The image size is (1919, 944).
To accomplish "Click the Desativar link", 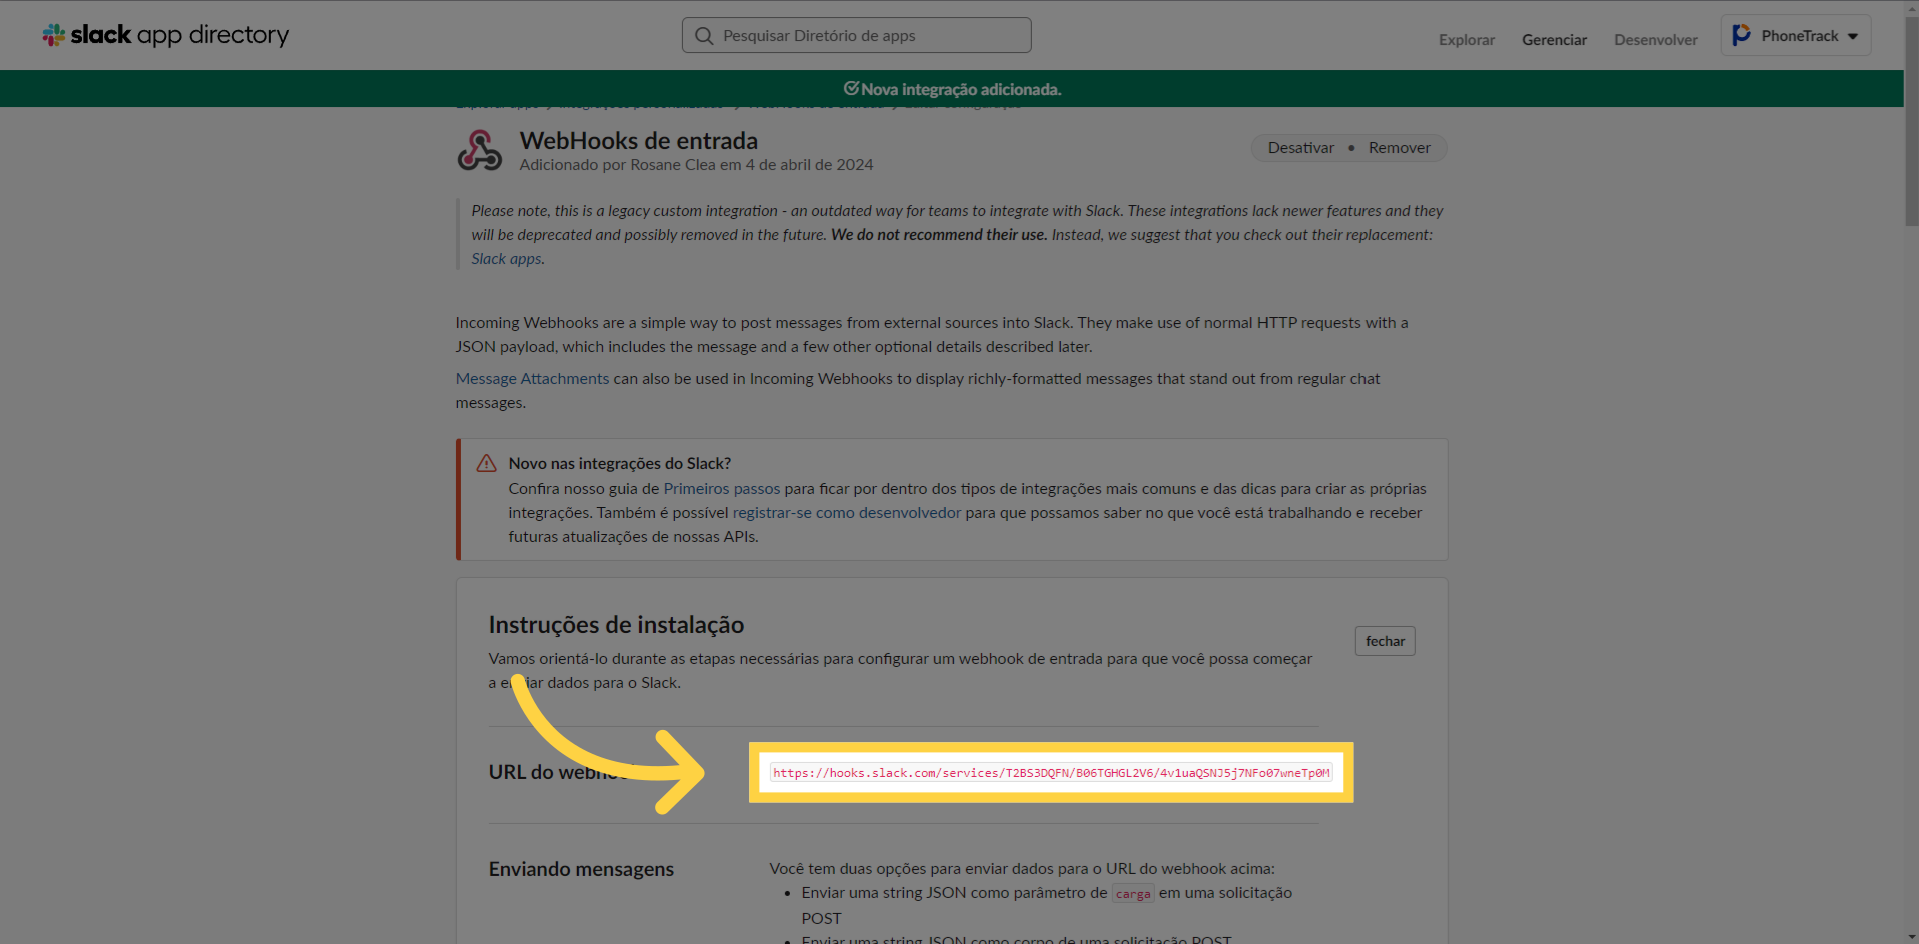I will pos(1300,148).
